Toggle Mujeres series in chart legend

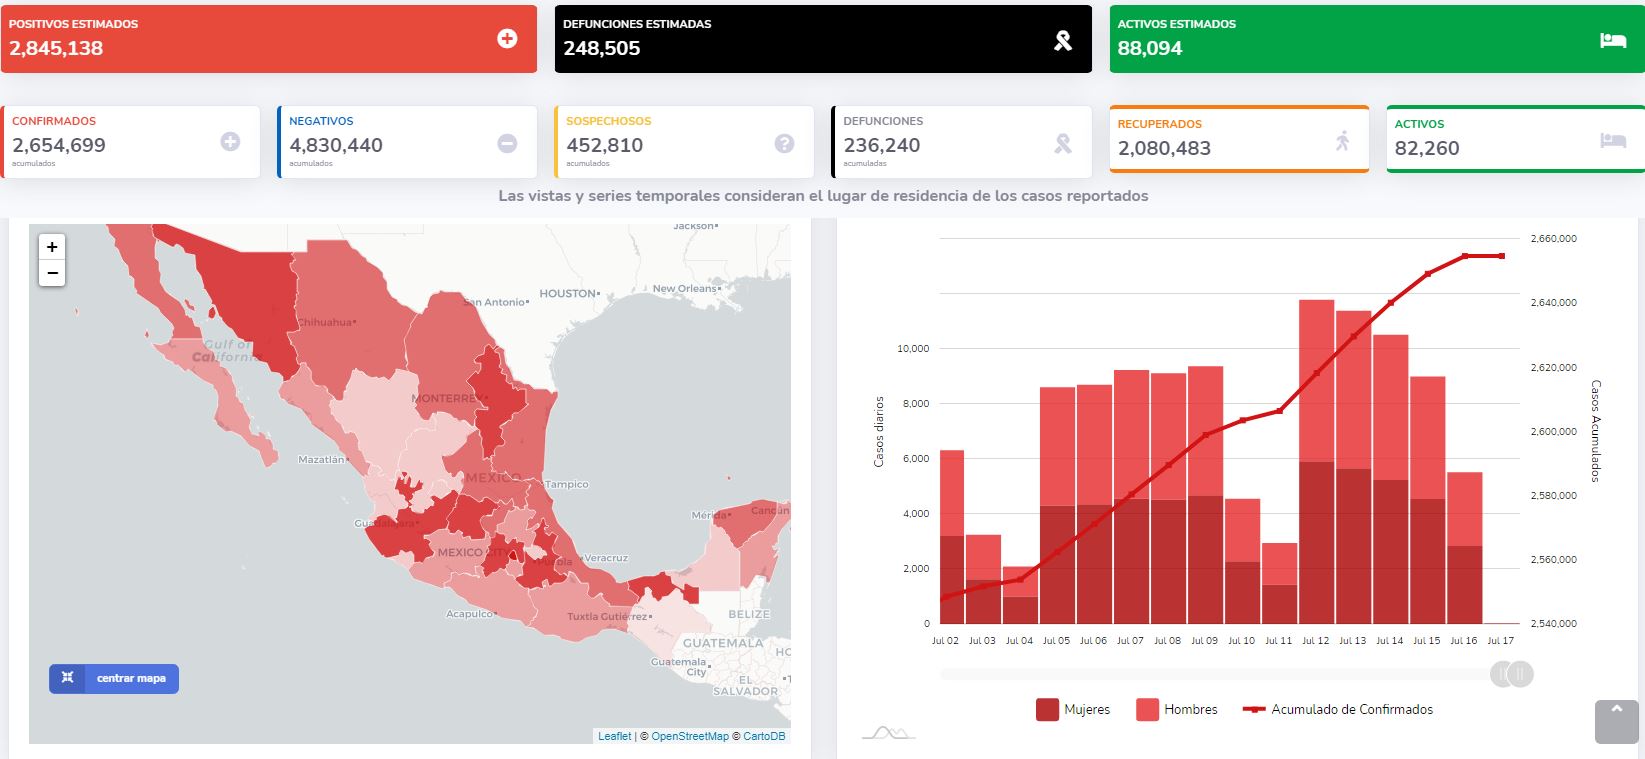1074,710
